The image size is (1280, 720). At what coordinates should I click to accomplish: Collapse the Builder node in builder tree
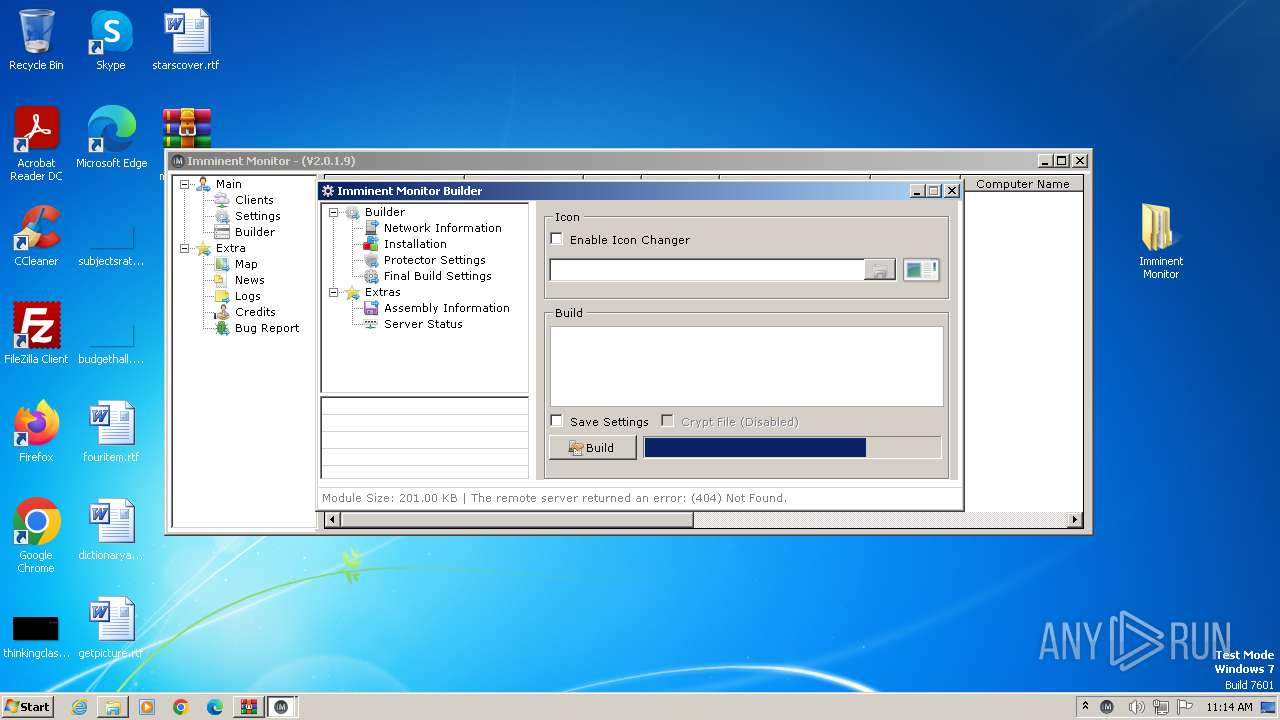pos(334,212)
